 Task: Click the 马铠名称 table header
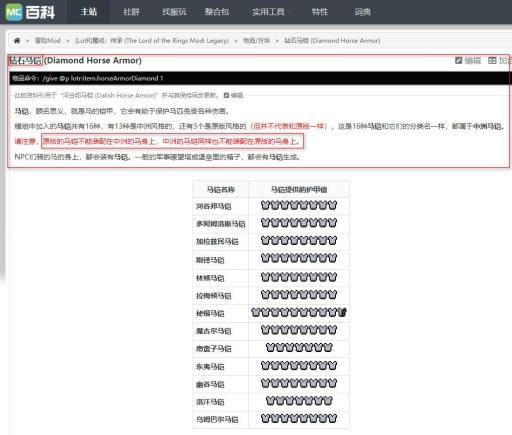click(x=221, y=189)
